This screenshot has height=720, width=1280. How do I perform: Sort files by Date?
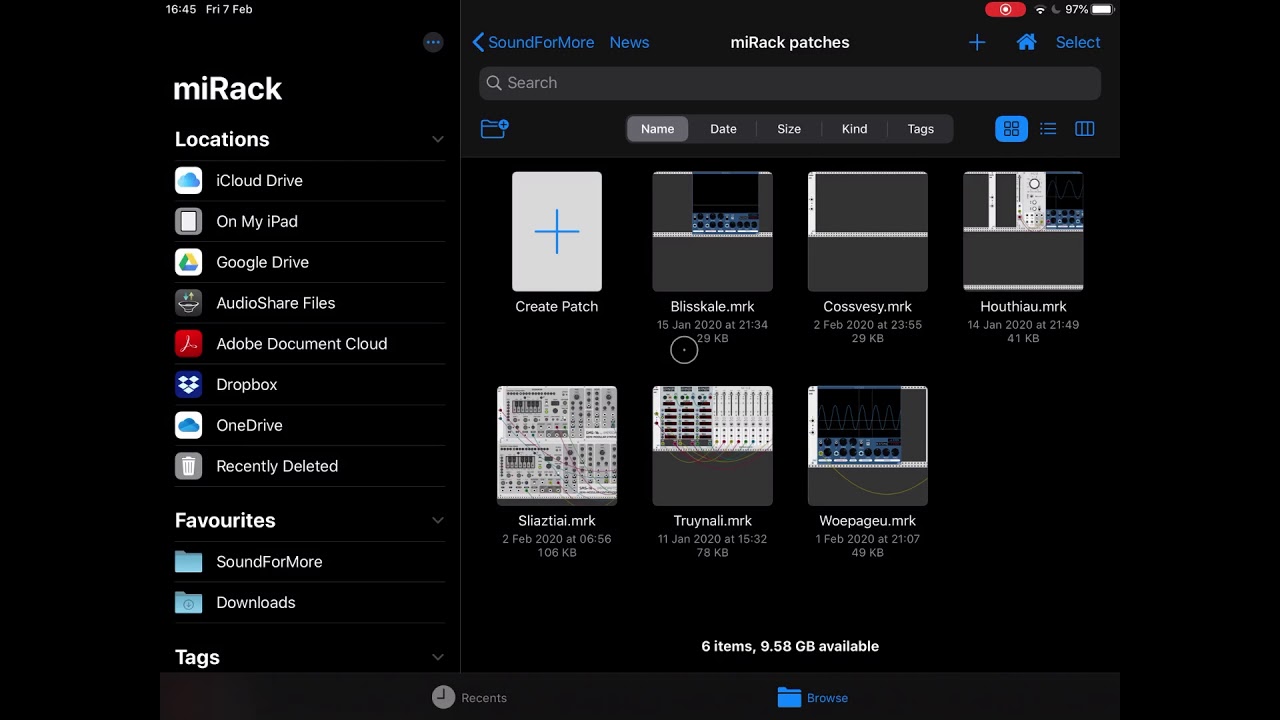[x=723, y=129]
